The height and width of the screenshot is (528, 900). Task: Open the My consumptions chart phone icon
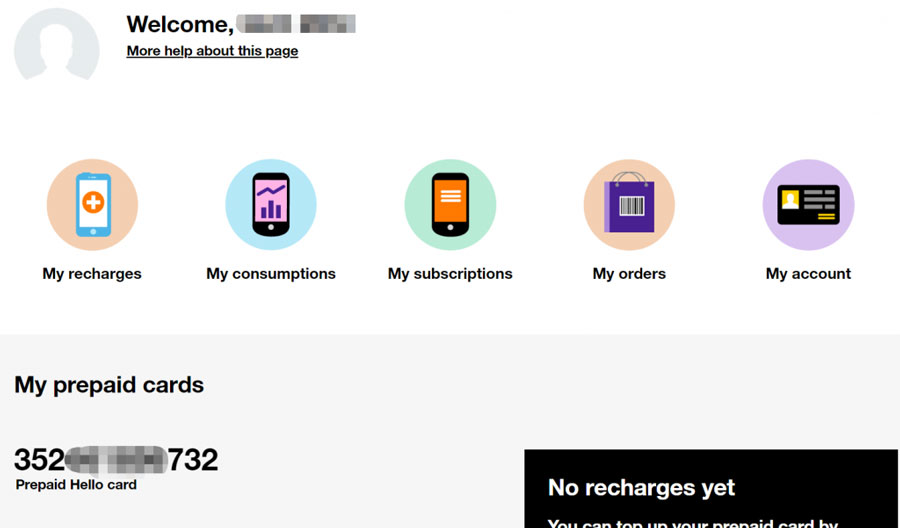[271, 205]
